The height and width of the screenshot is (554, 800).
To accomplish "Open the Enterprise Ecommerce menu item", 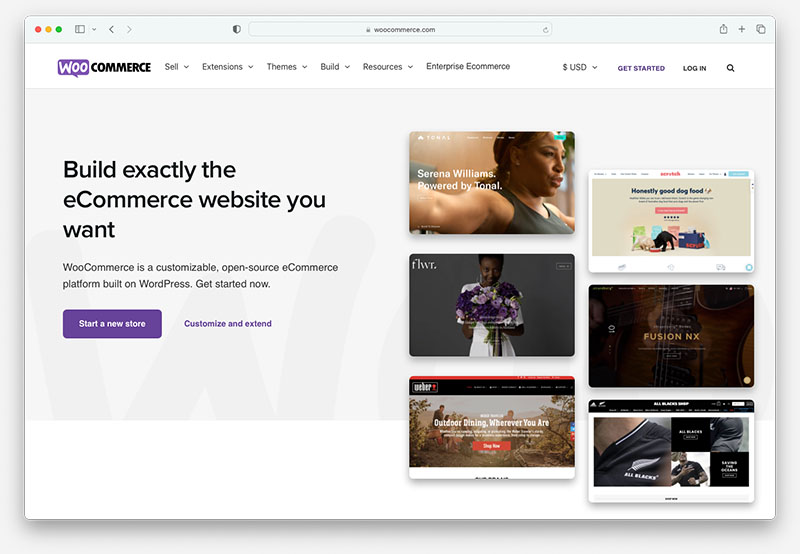I will [468, 66].
